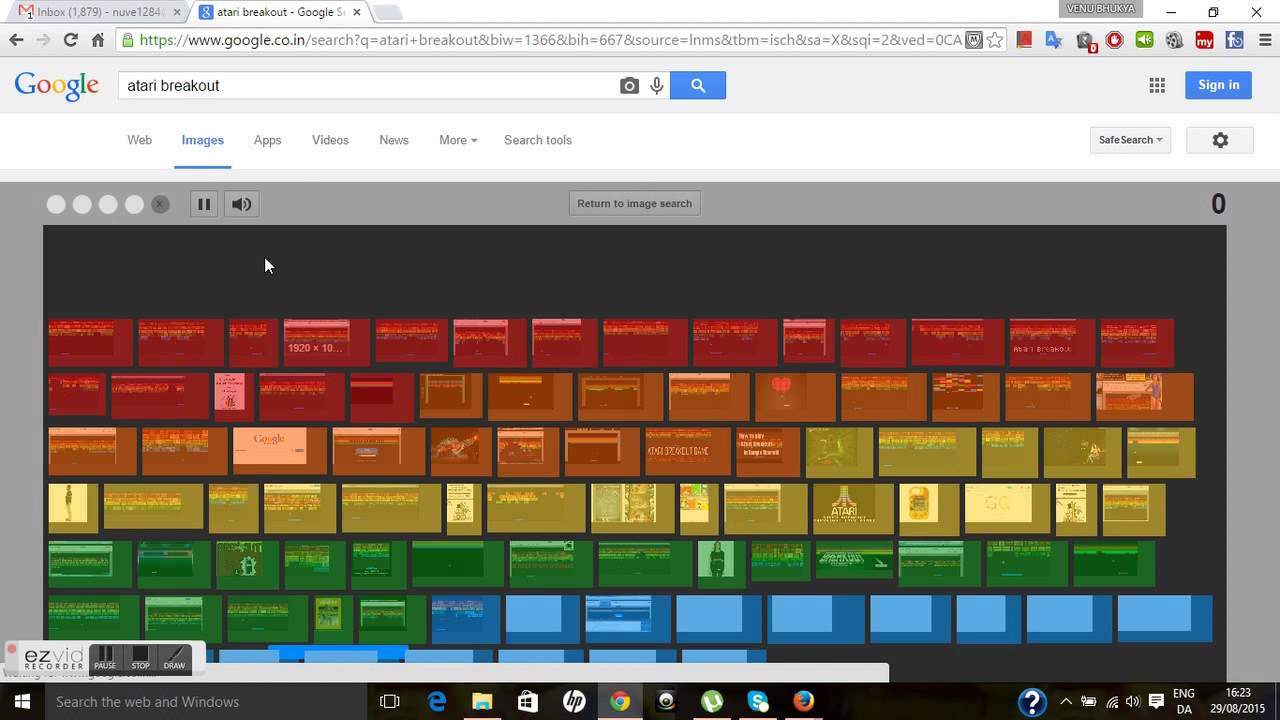
Task: Reload the page
Action: 70,40
